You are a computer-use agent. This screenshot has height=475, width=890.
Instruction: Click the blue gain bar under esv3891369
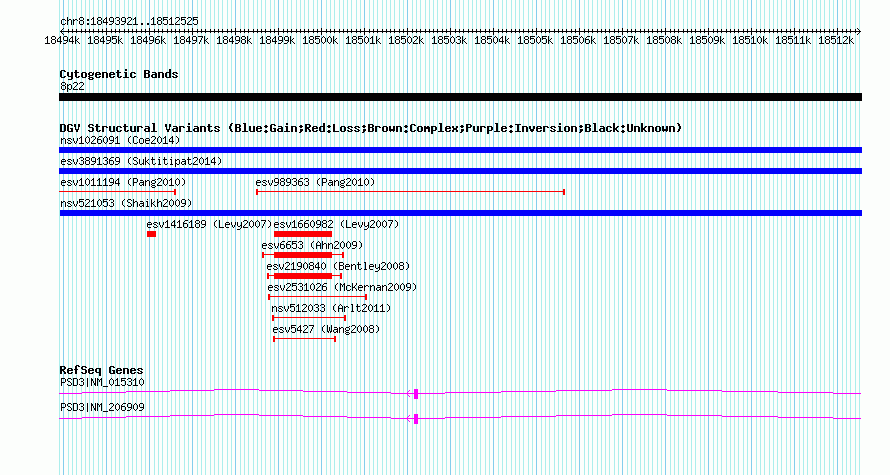tap(460, 171)
